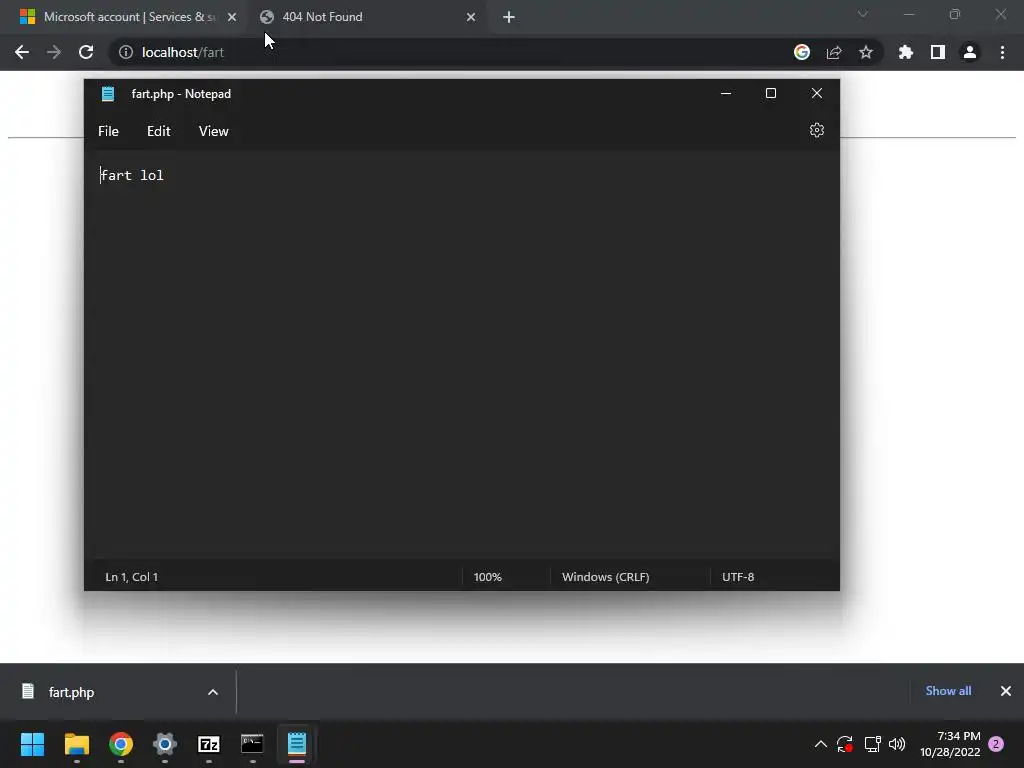
Task: Bookmark this page with the star
Action: [x=866, y=52]
